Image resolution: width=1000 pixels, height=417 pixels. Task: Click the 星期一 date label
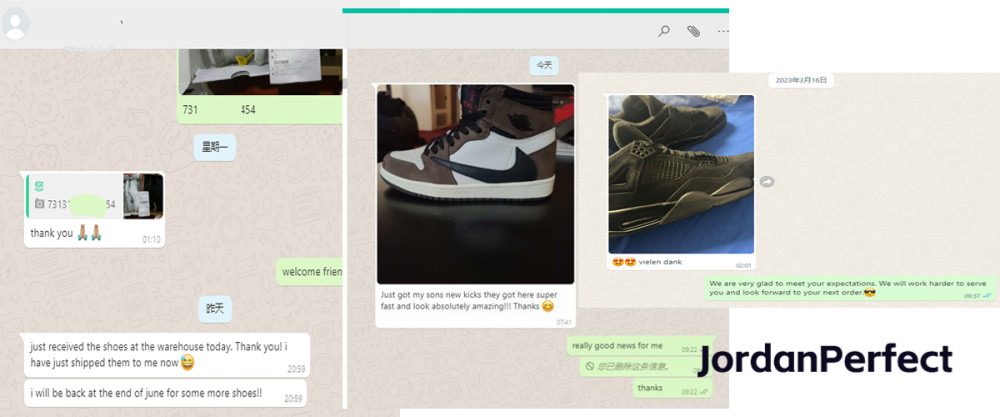(x=215, y=147)
